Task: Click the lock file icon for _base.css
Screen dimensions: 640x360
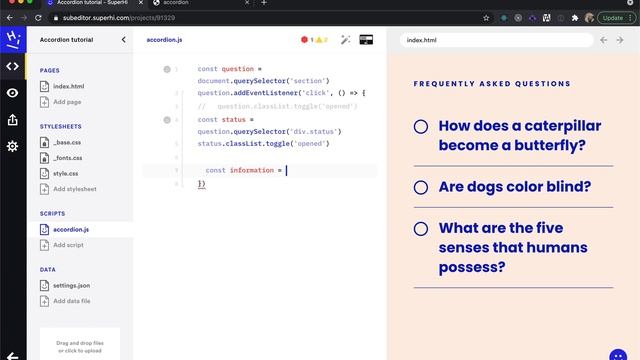Action: 44,142
